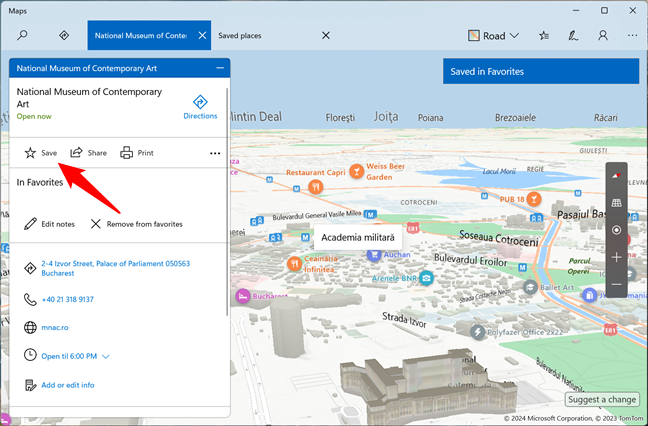The height and width of the screenshot is (426, 648).
Task: Zoom in on the map
Action: point(616,257)
